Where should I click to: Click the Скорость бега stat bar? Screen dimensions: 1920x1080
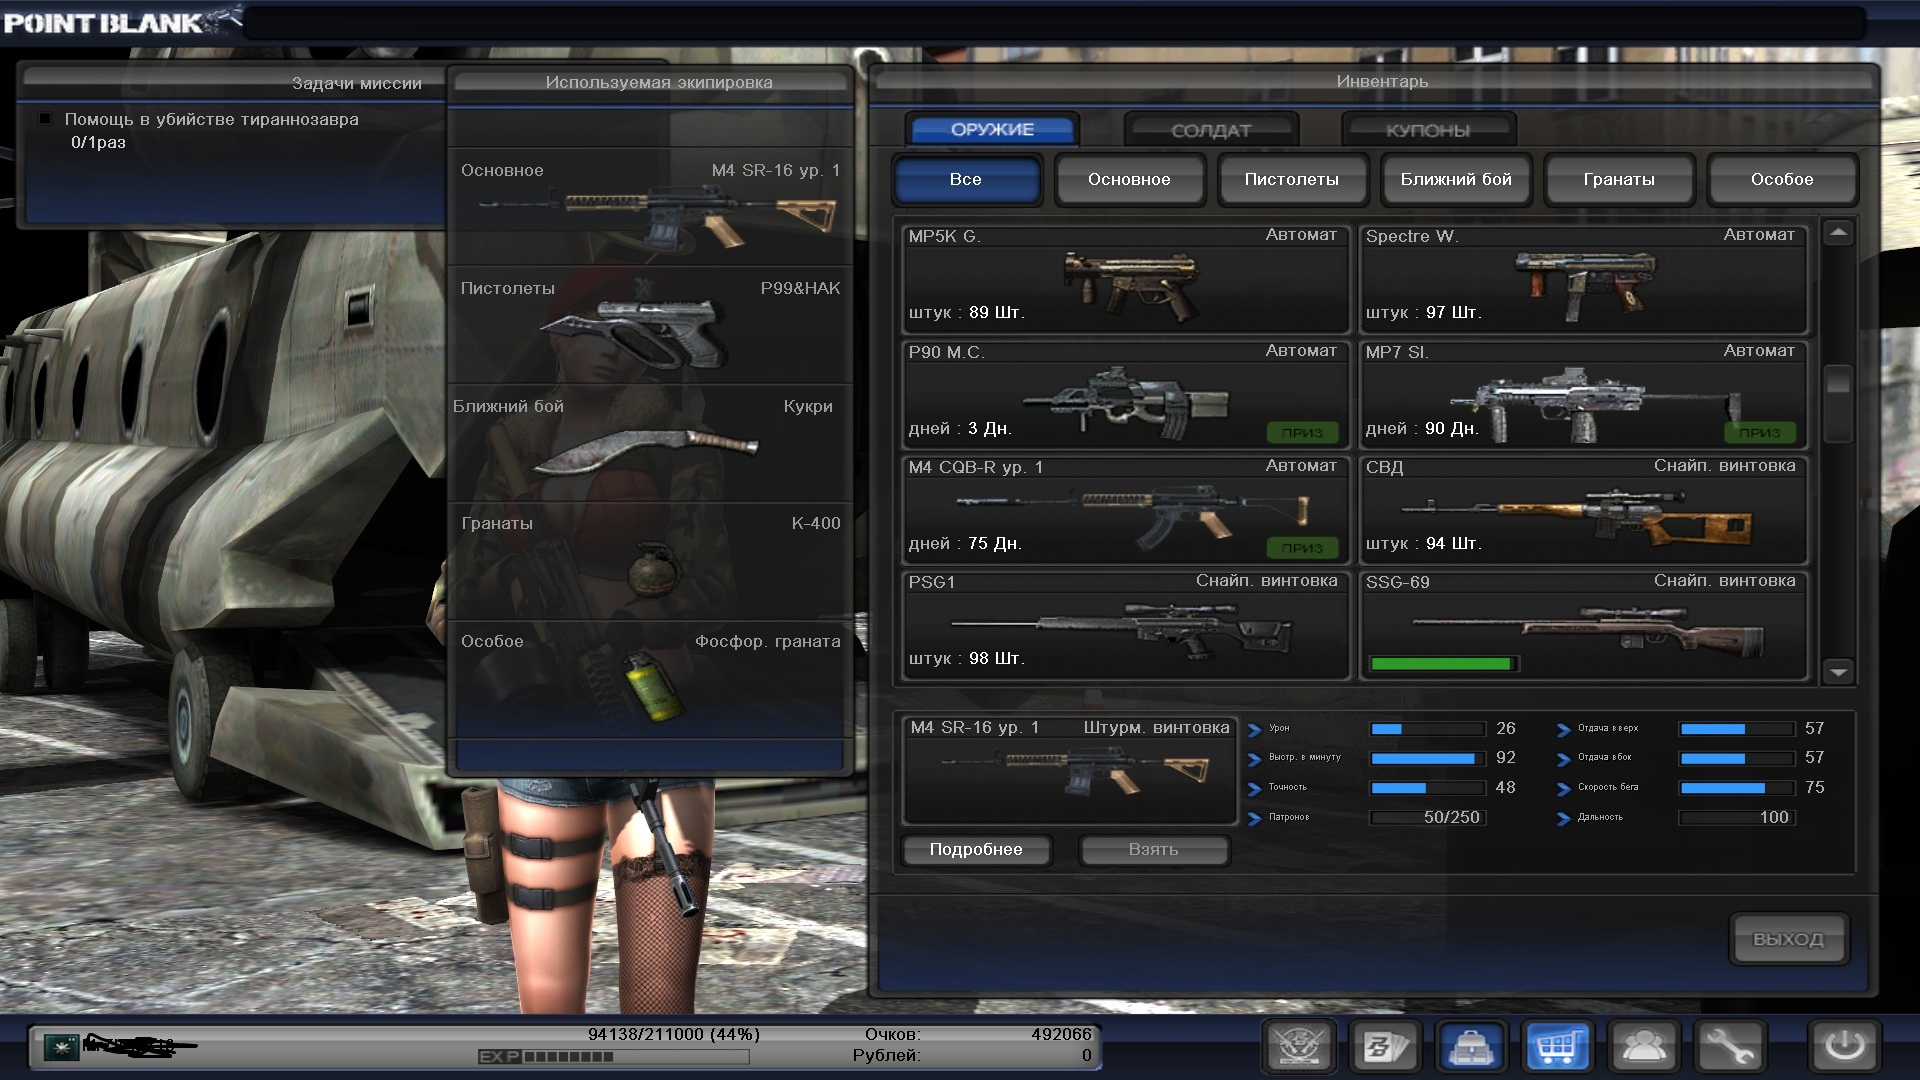click(1738, 788)
